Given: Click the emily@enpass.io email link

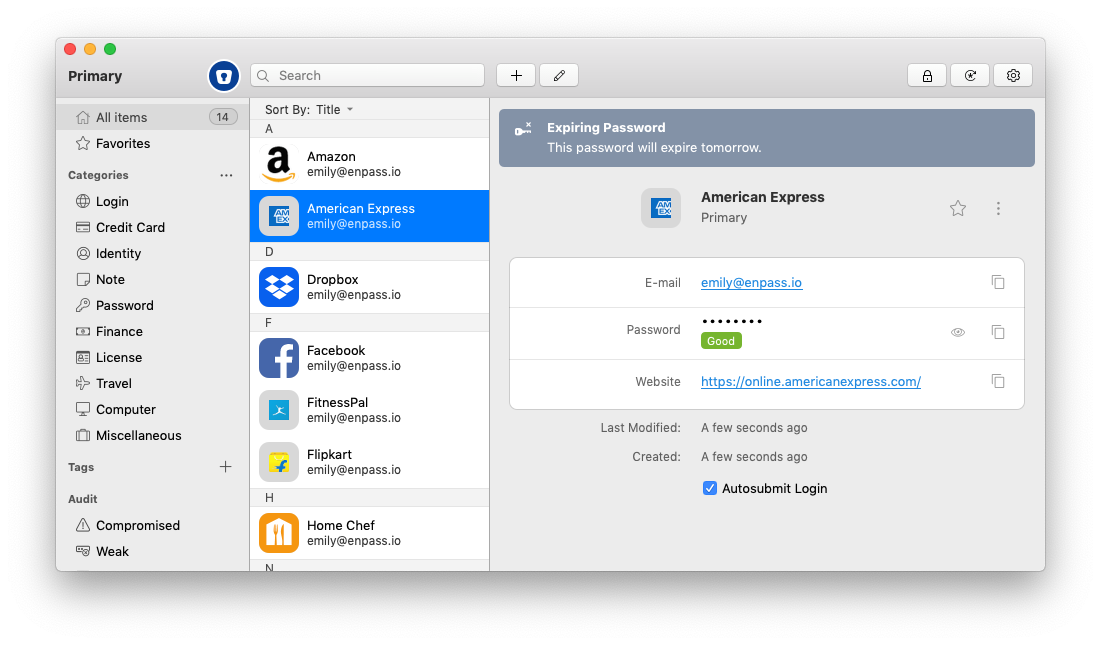Looking at the screenshot, I should [x=751, y=282].
